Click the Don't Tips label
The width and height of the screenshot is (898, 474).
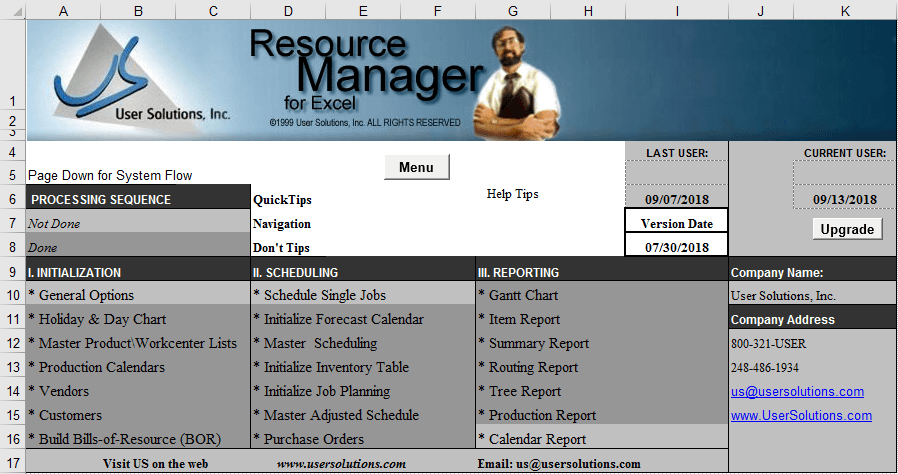(x=281, y=248)
